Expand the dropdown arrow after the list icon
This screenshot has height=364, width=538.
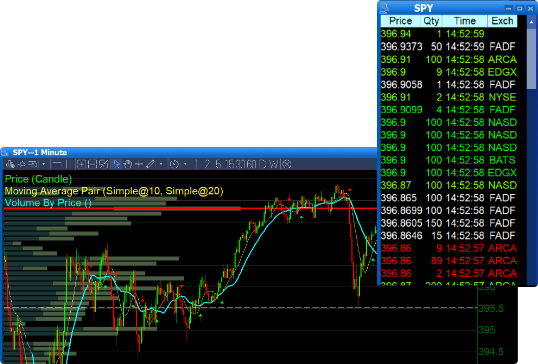coord(44,164)
